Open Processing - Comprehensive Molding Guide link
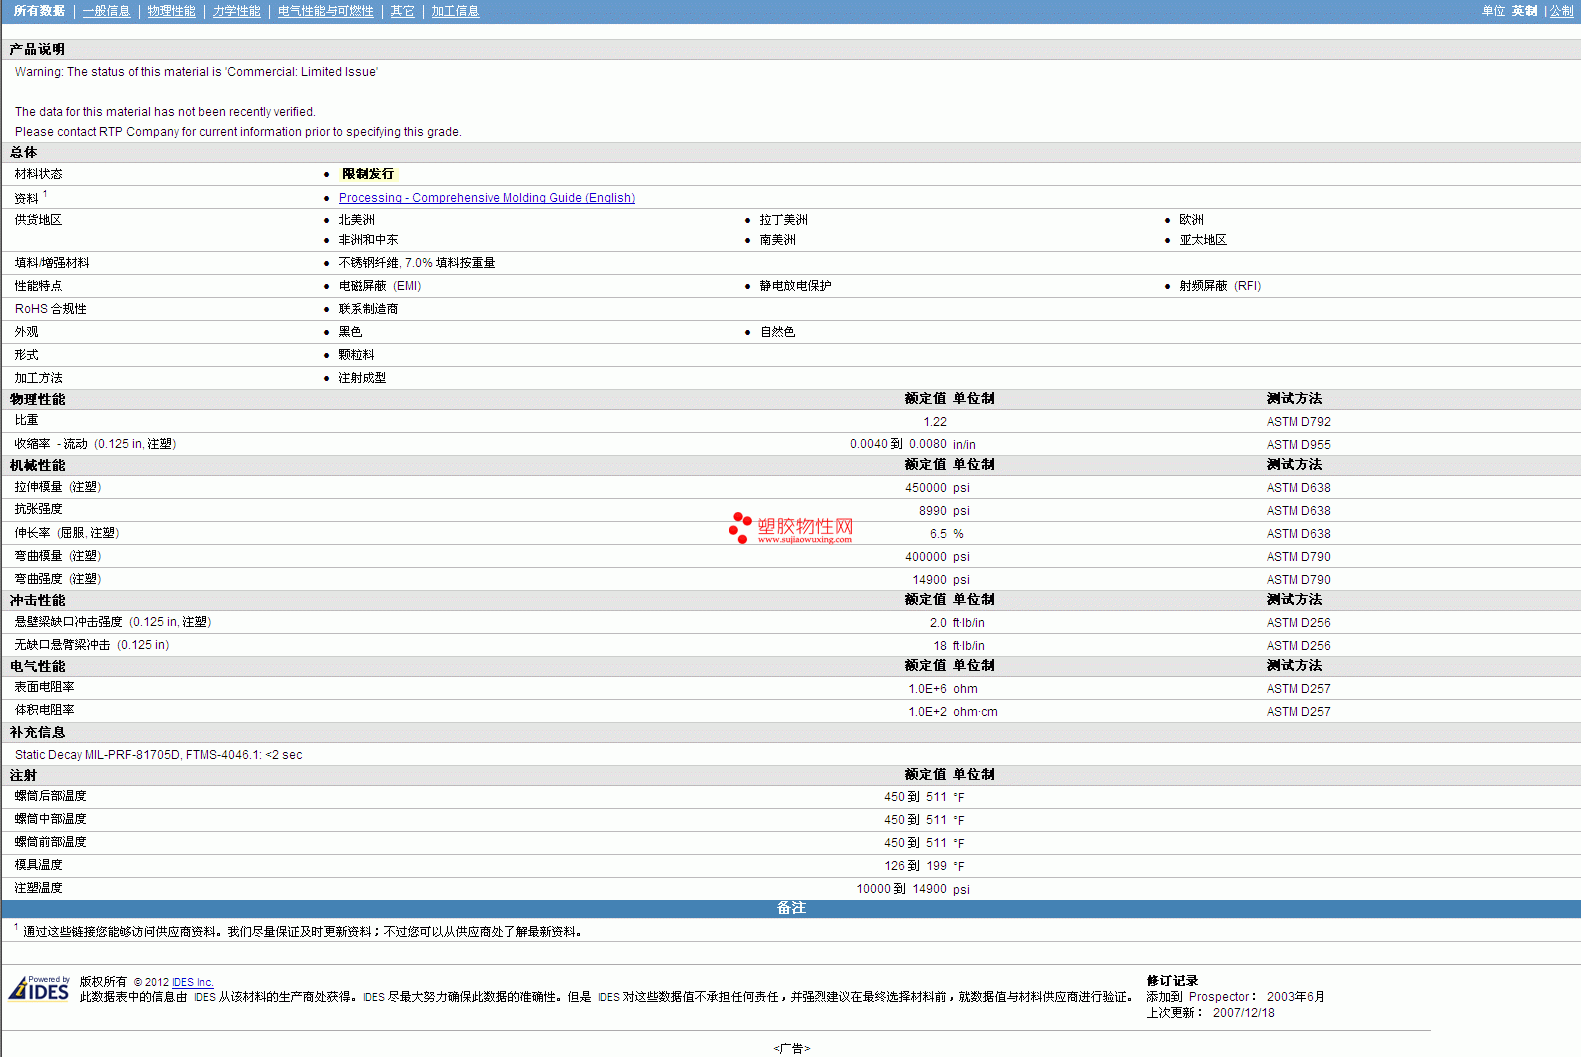This screenshot has width=1581, height=1057. pyautogui.click(x=486, y=198)
